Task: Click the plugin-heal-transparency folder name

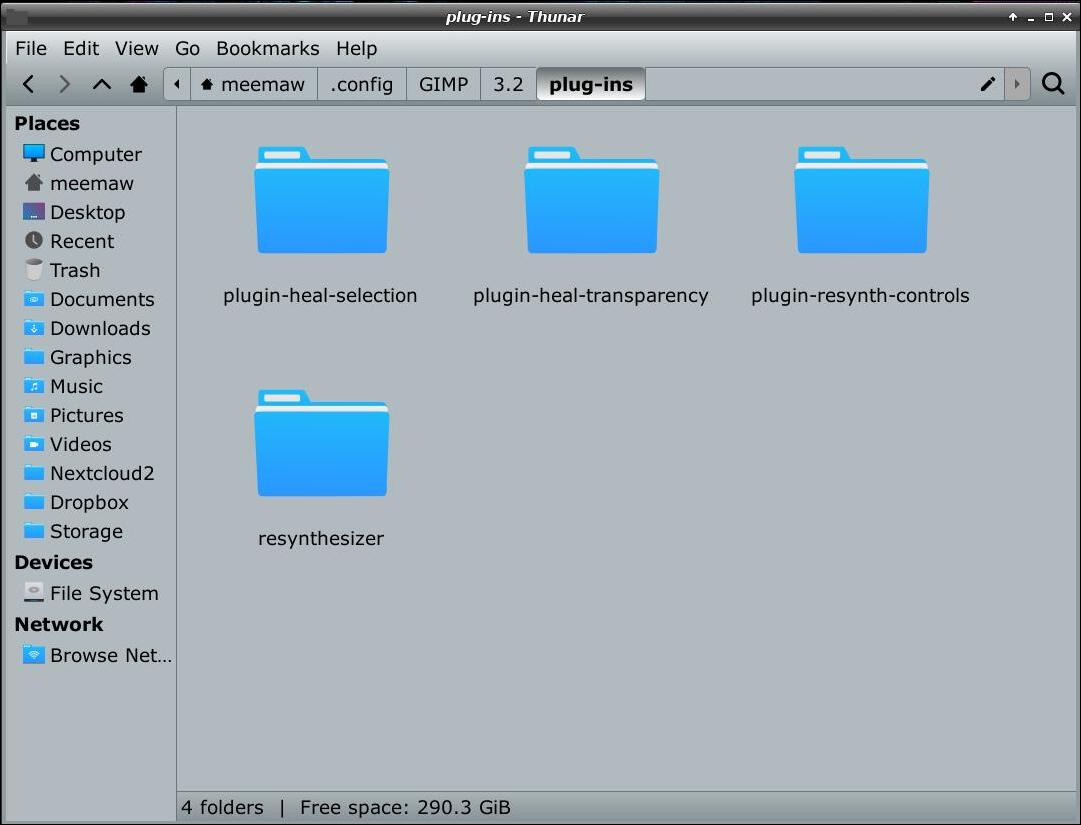Action: (x=591, y=296)
